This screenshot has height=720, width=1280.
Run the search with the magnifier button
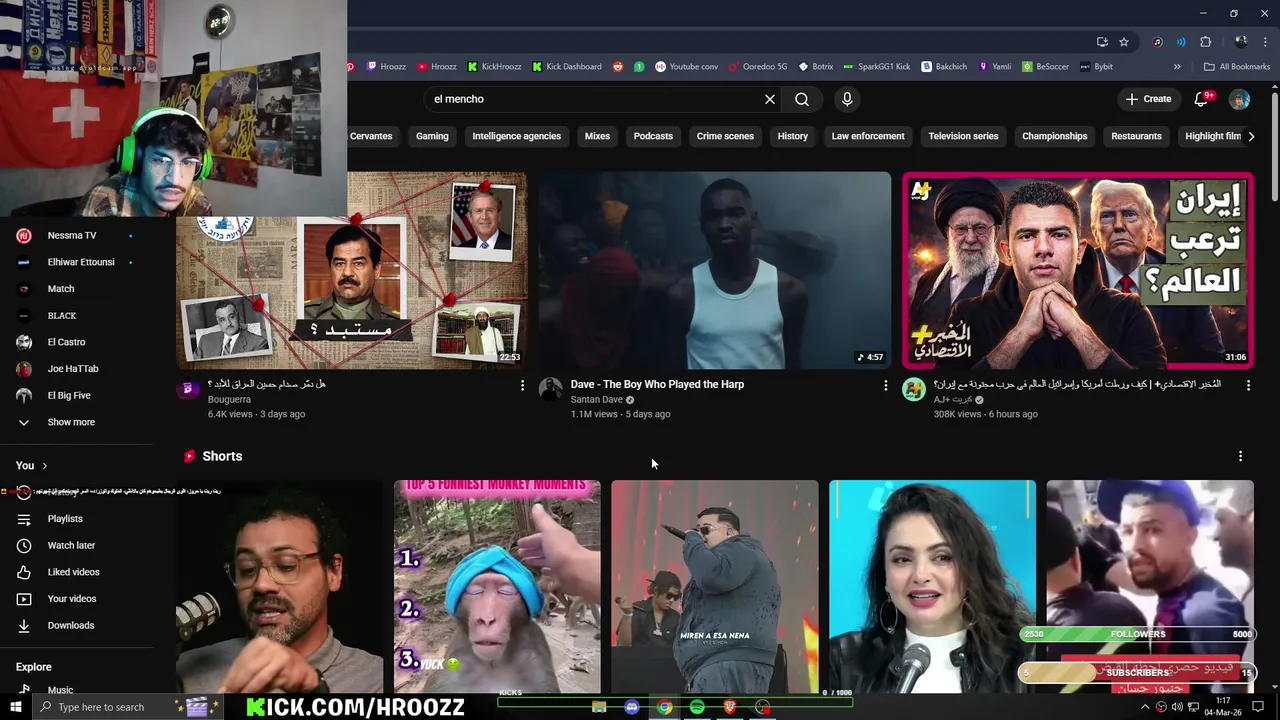click(x=802, y=99)
